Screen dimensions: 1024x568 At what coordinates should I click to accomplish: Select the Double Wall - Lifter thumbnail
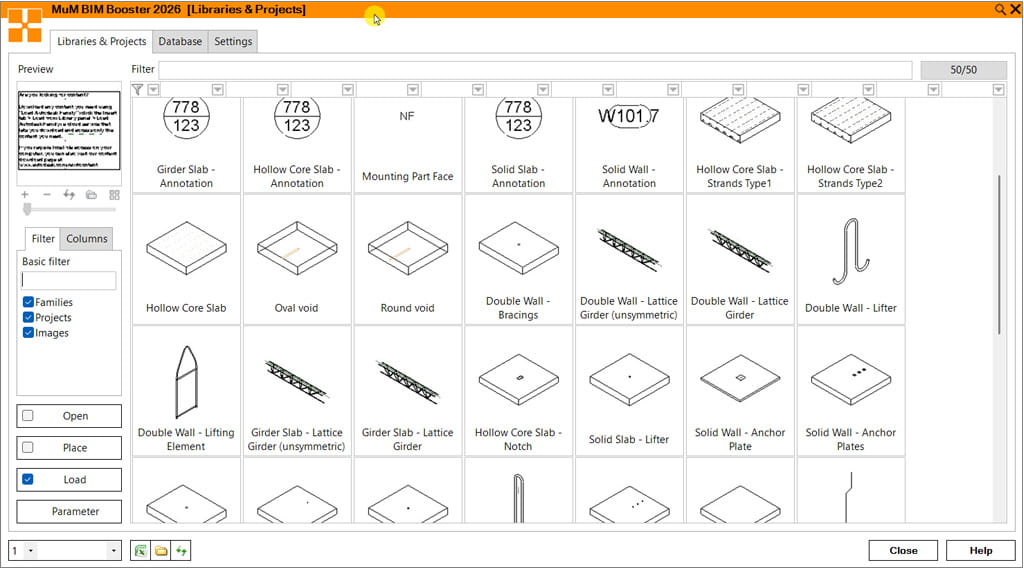(850, 259)
